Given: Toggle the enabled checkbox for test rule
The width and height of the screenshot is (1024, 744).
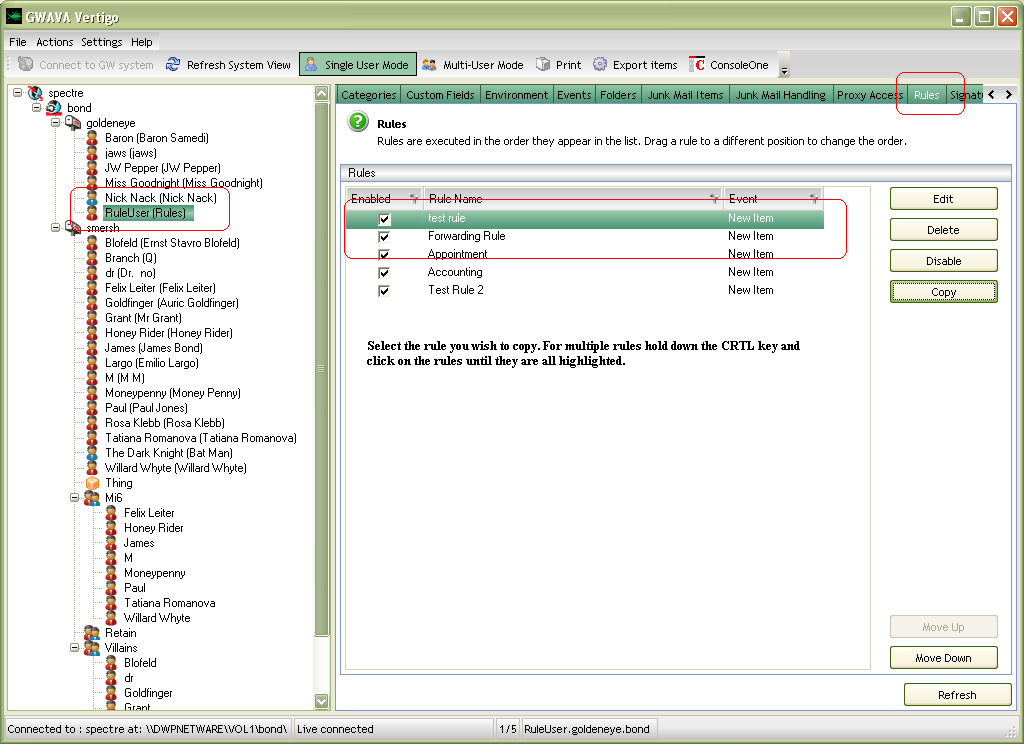Looking at the screenshot, I should point(384,219).
